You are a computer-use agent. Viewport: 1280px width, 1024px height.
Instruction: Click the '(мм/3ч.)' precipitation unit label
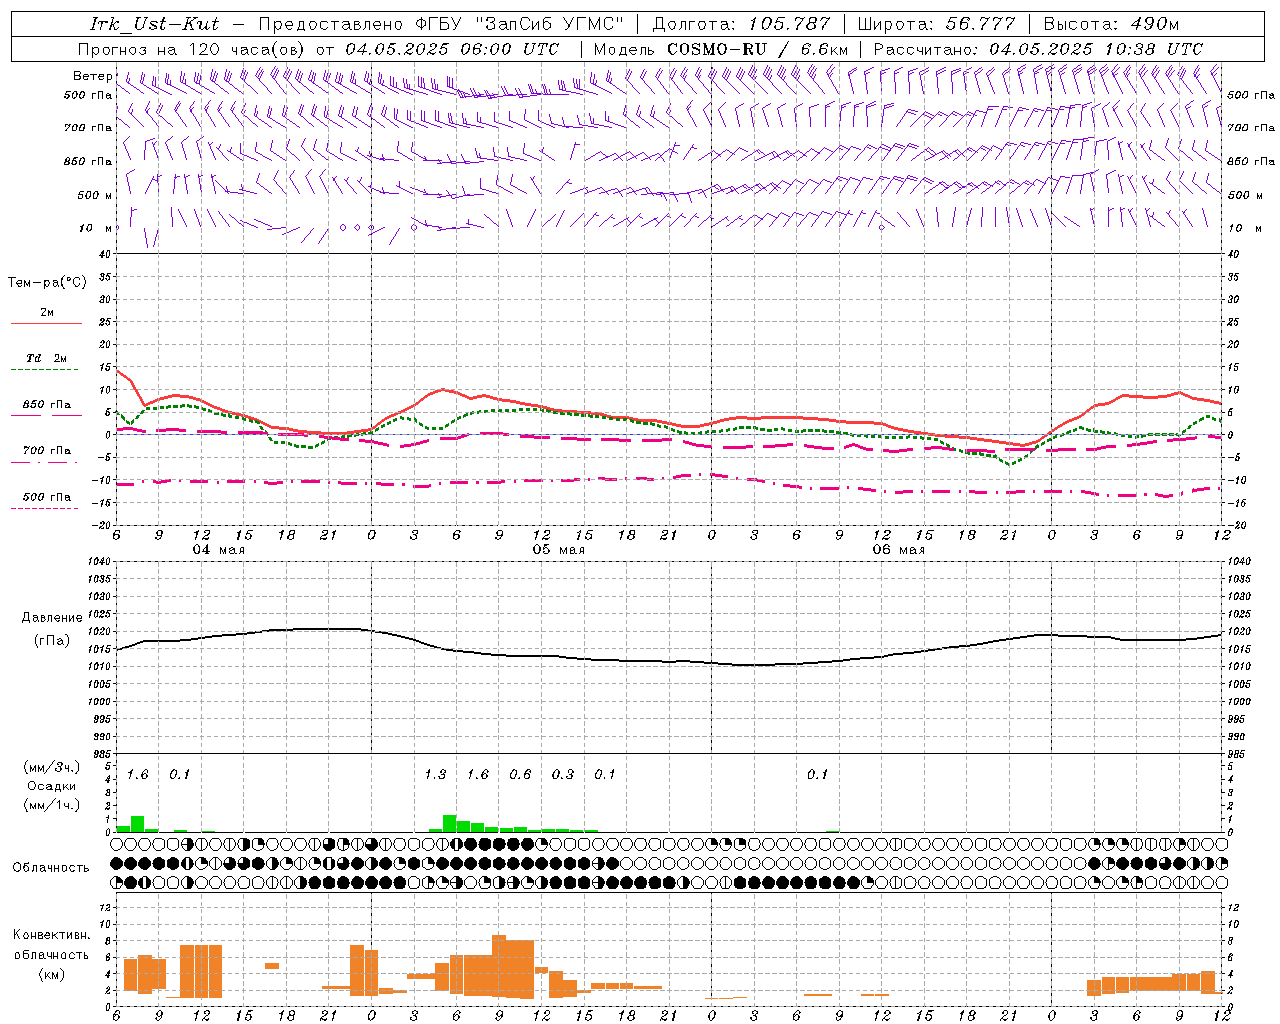click(52, 767)
